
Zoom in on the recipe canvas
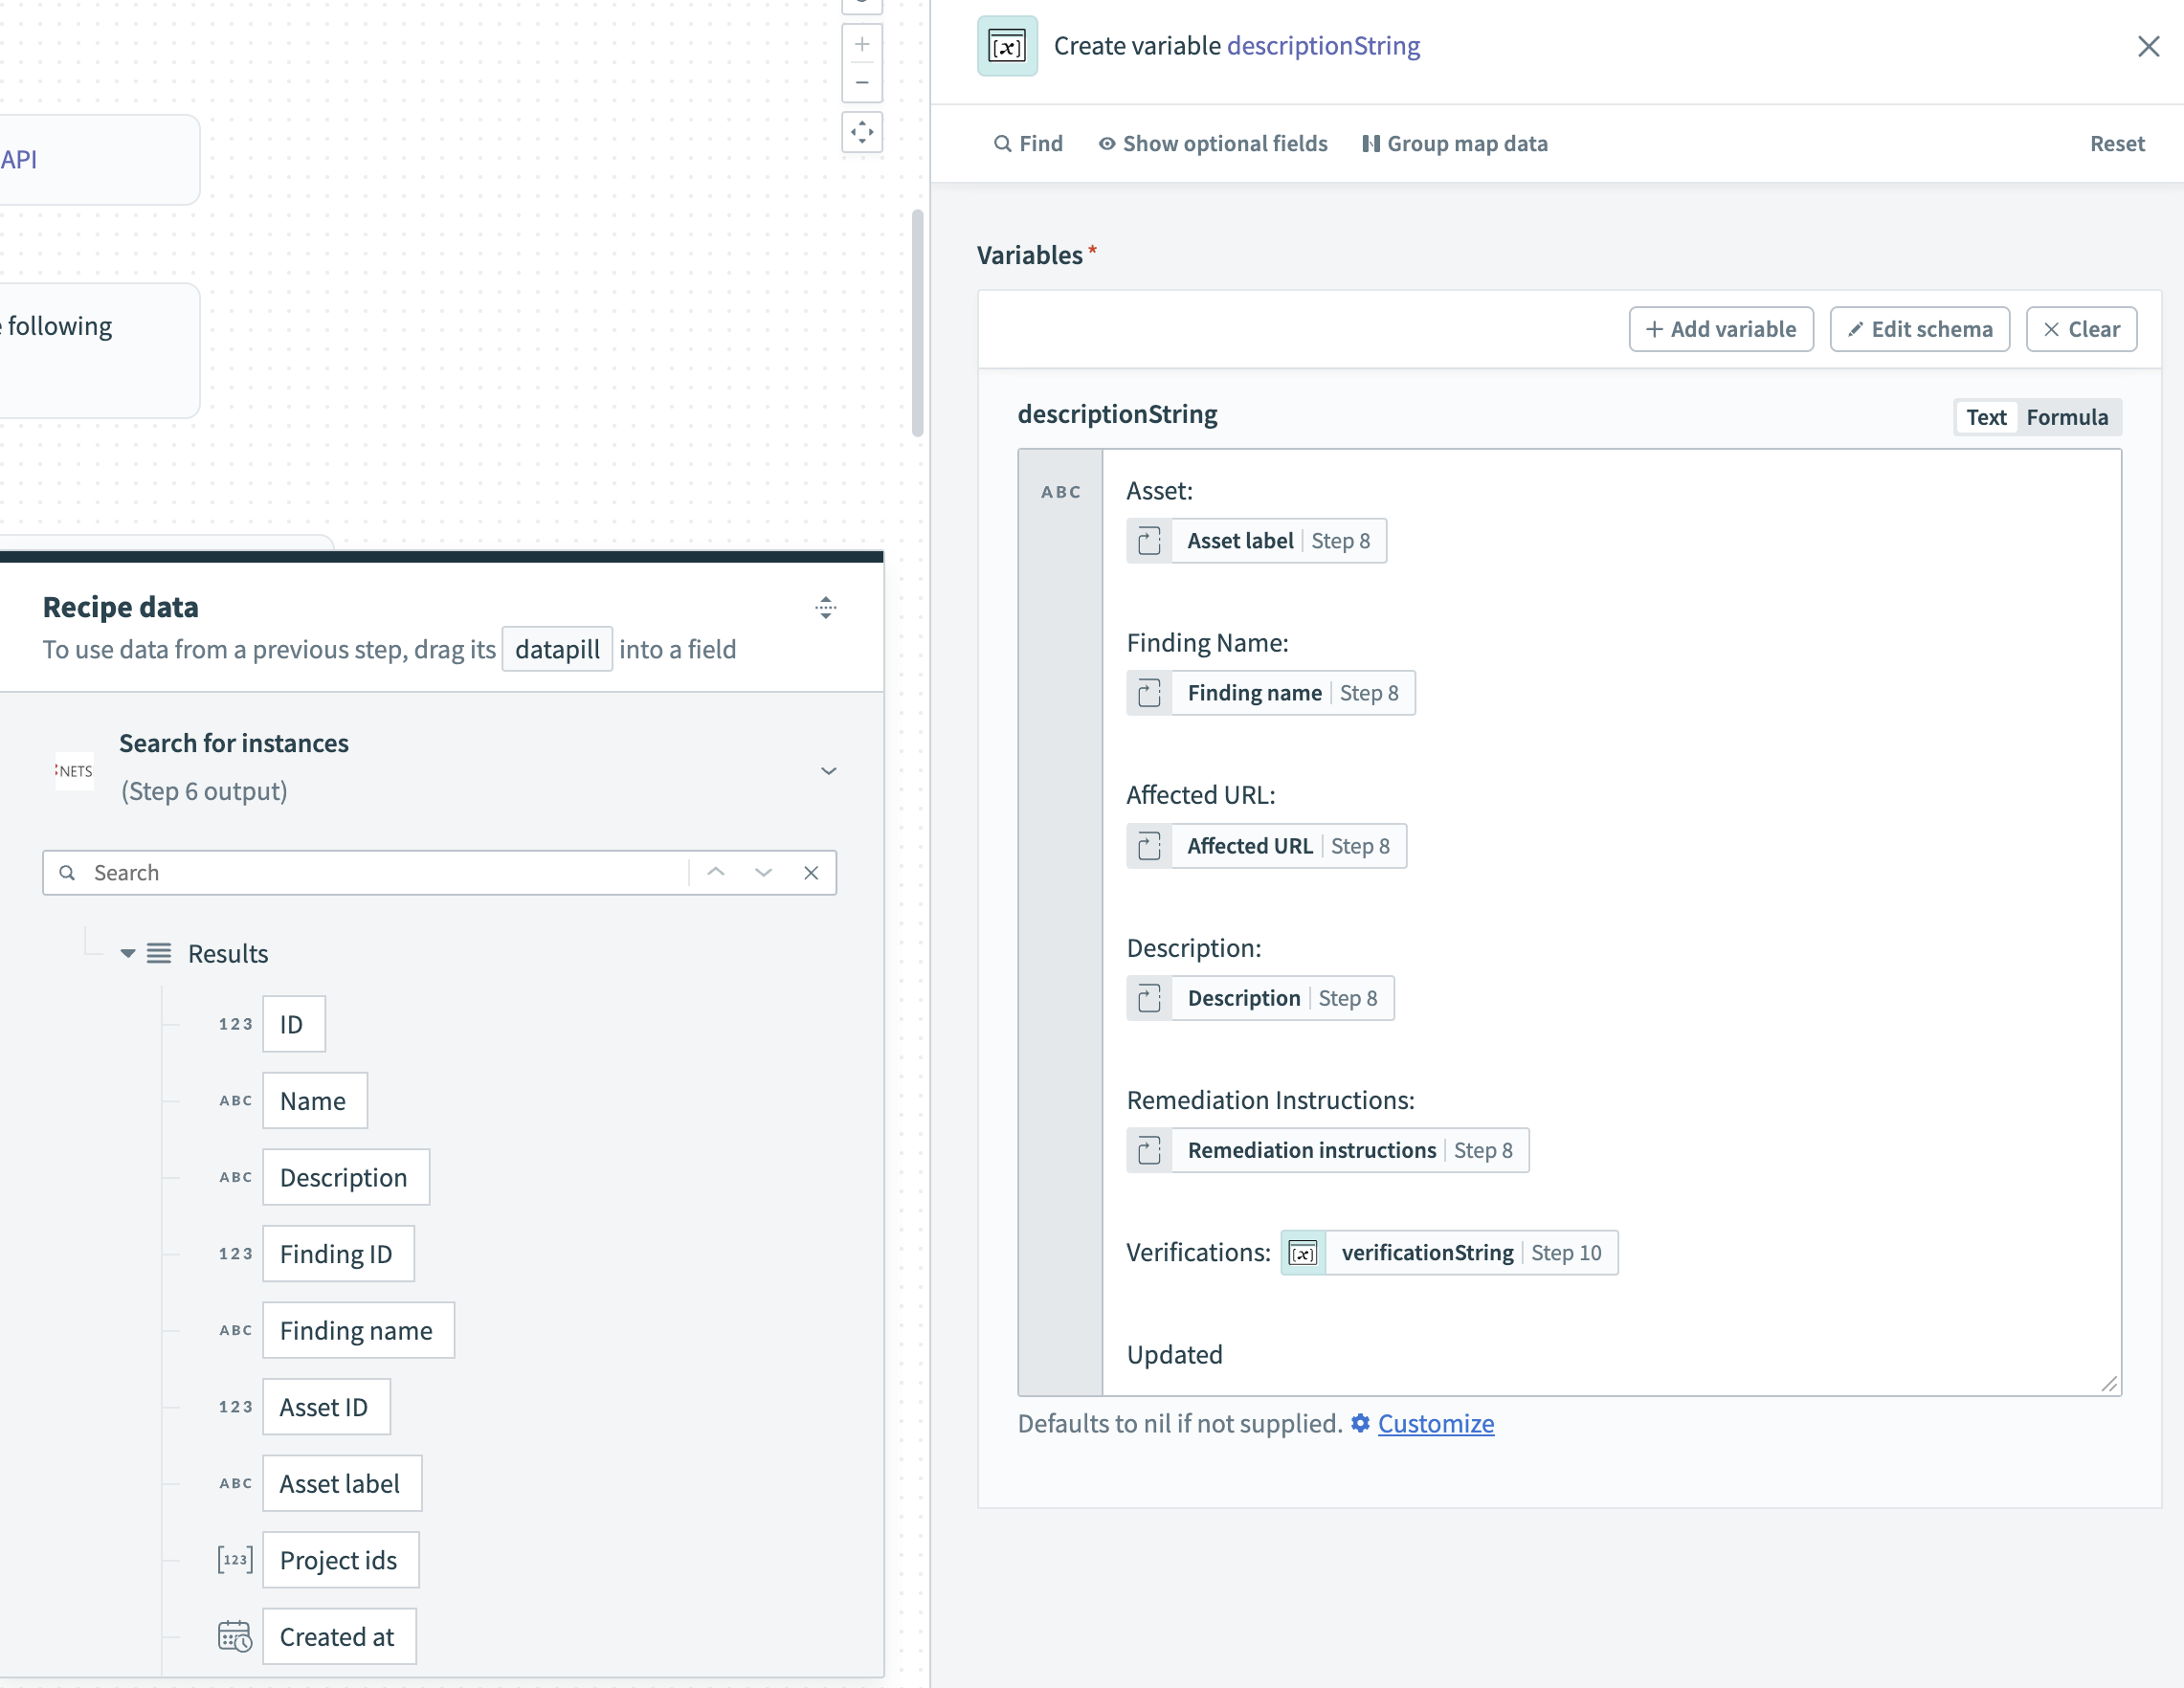coord(862,44)
